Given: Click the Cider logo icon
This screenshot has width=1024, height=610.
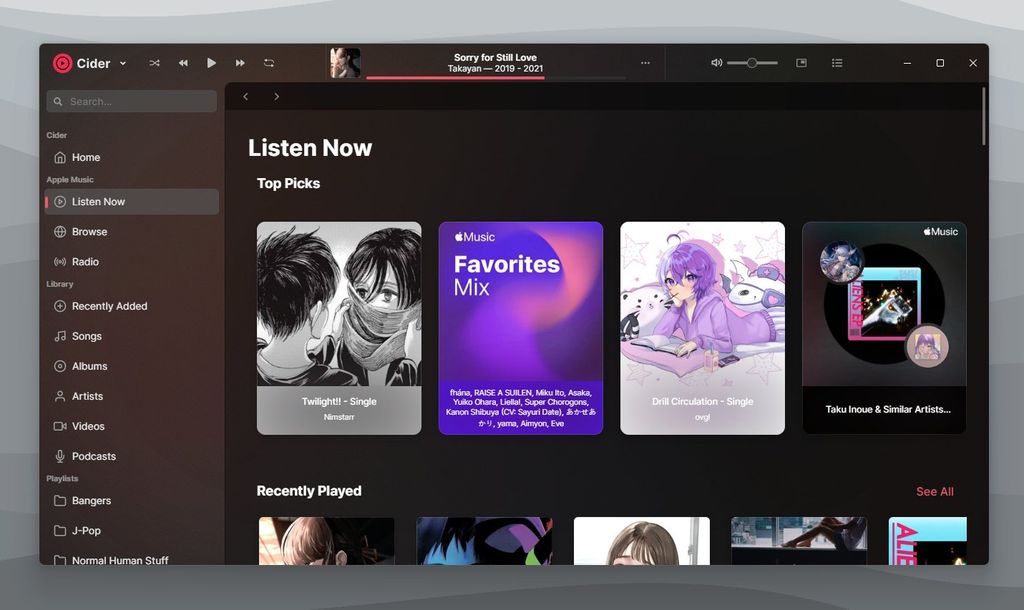Looking at the screenshot, I should (62, 62).
